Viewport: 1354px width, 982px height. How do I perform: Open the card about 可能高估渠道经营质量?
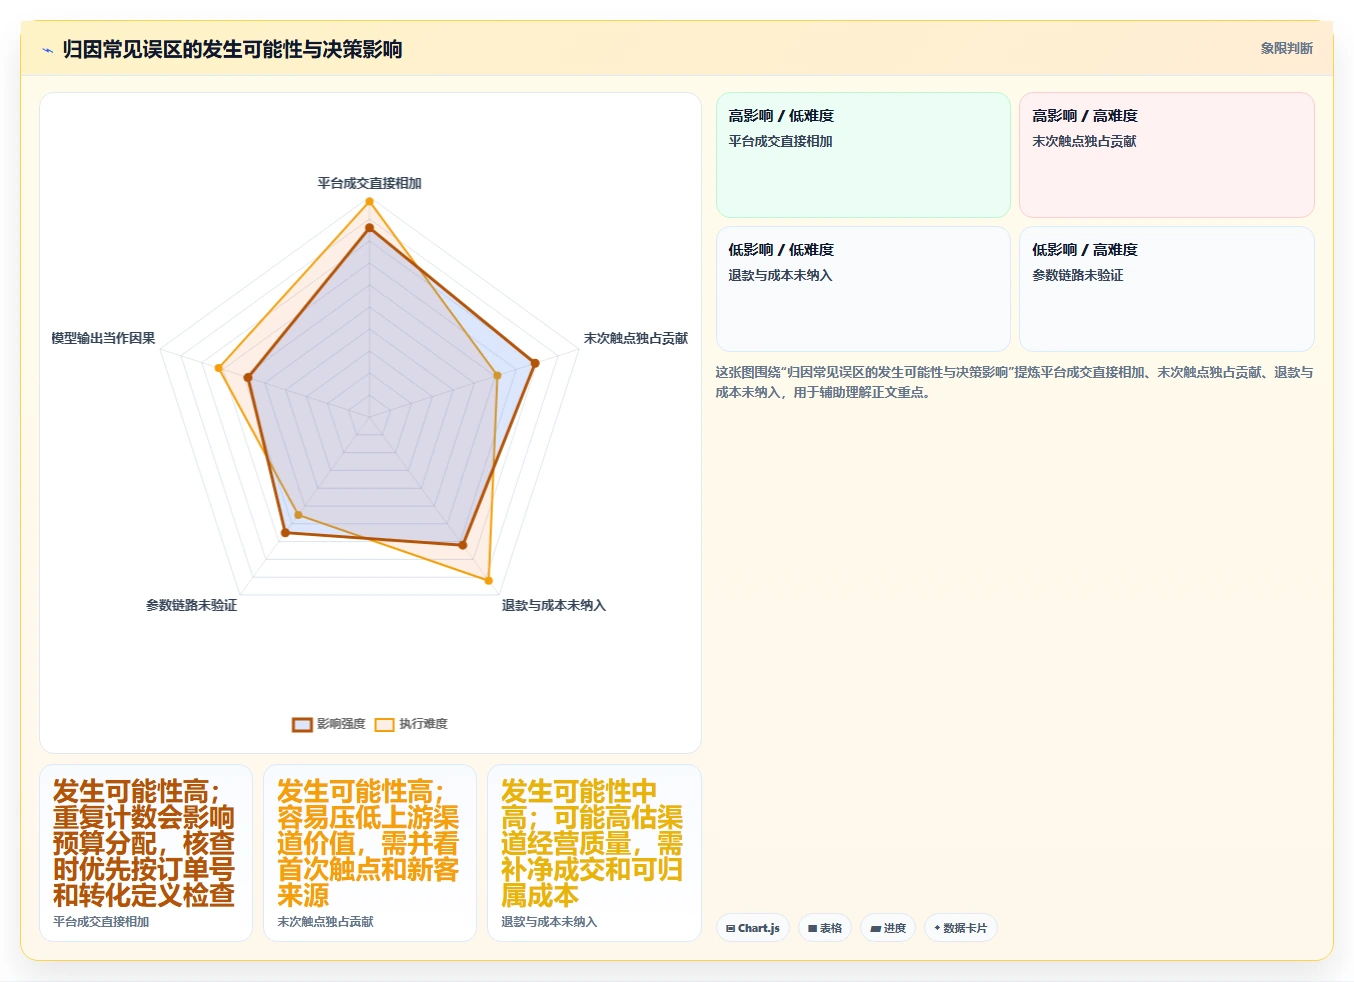[x=594, y=853]
